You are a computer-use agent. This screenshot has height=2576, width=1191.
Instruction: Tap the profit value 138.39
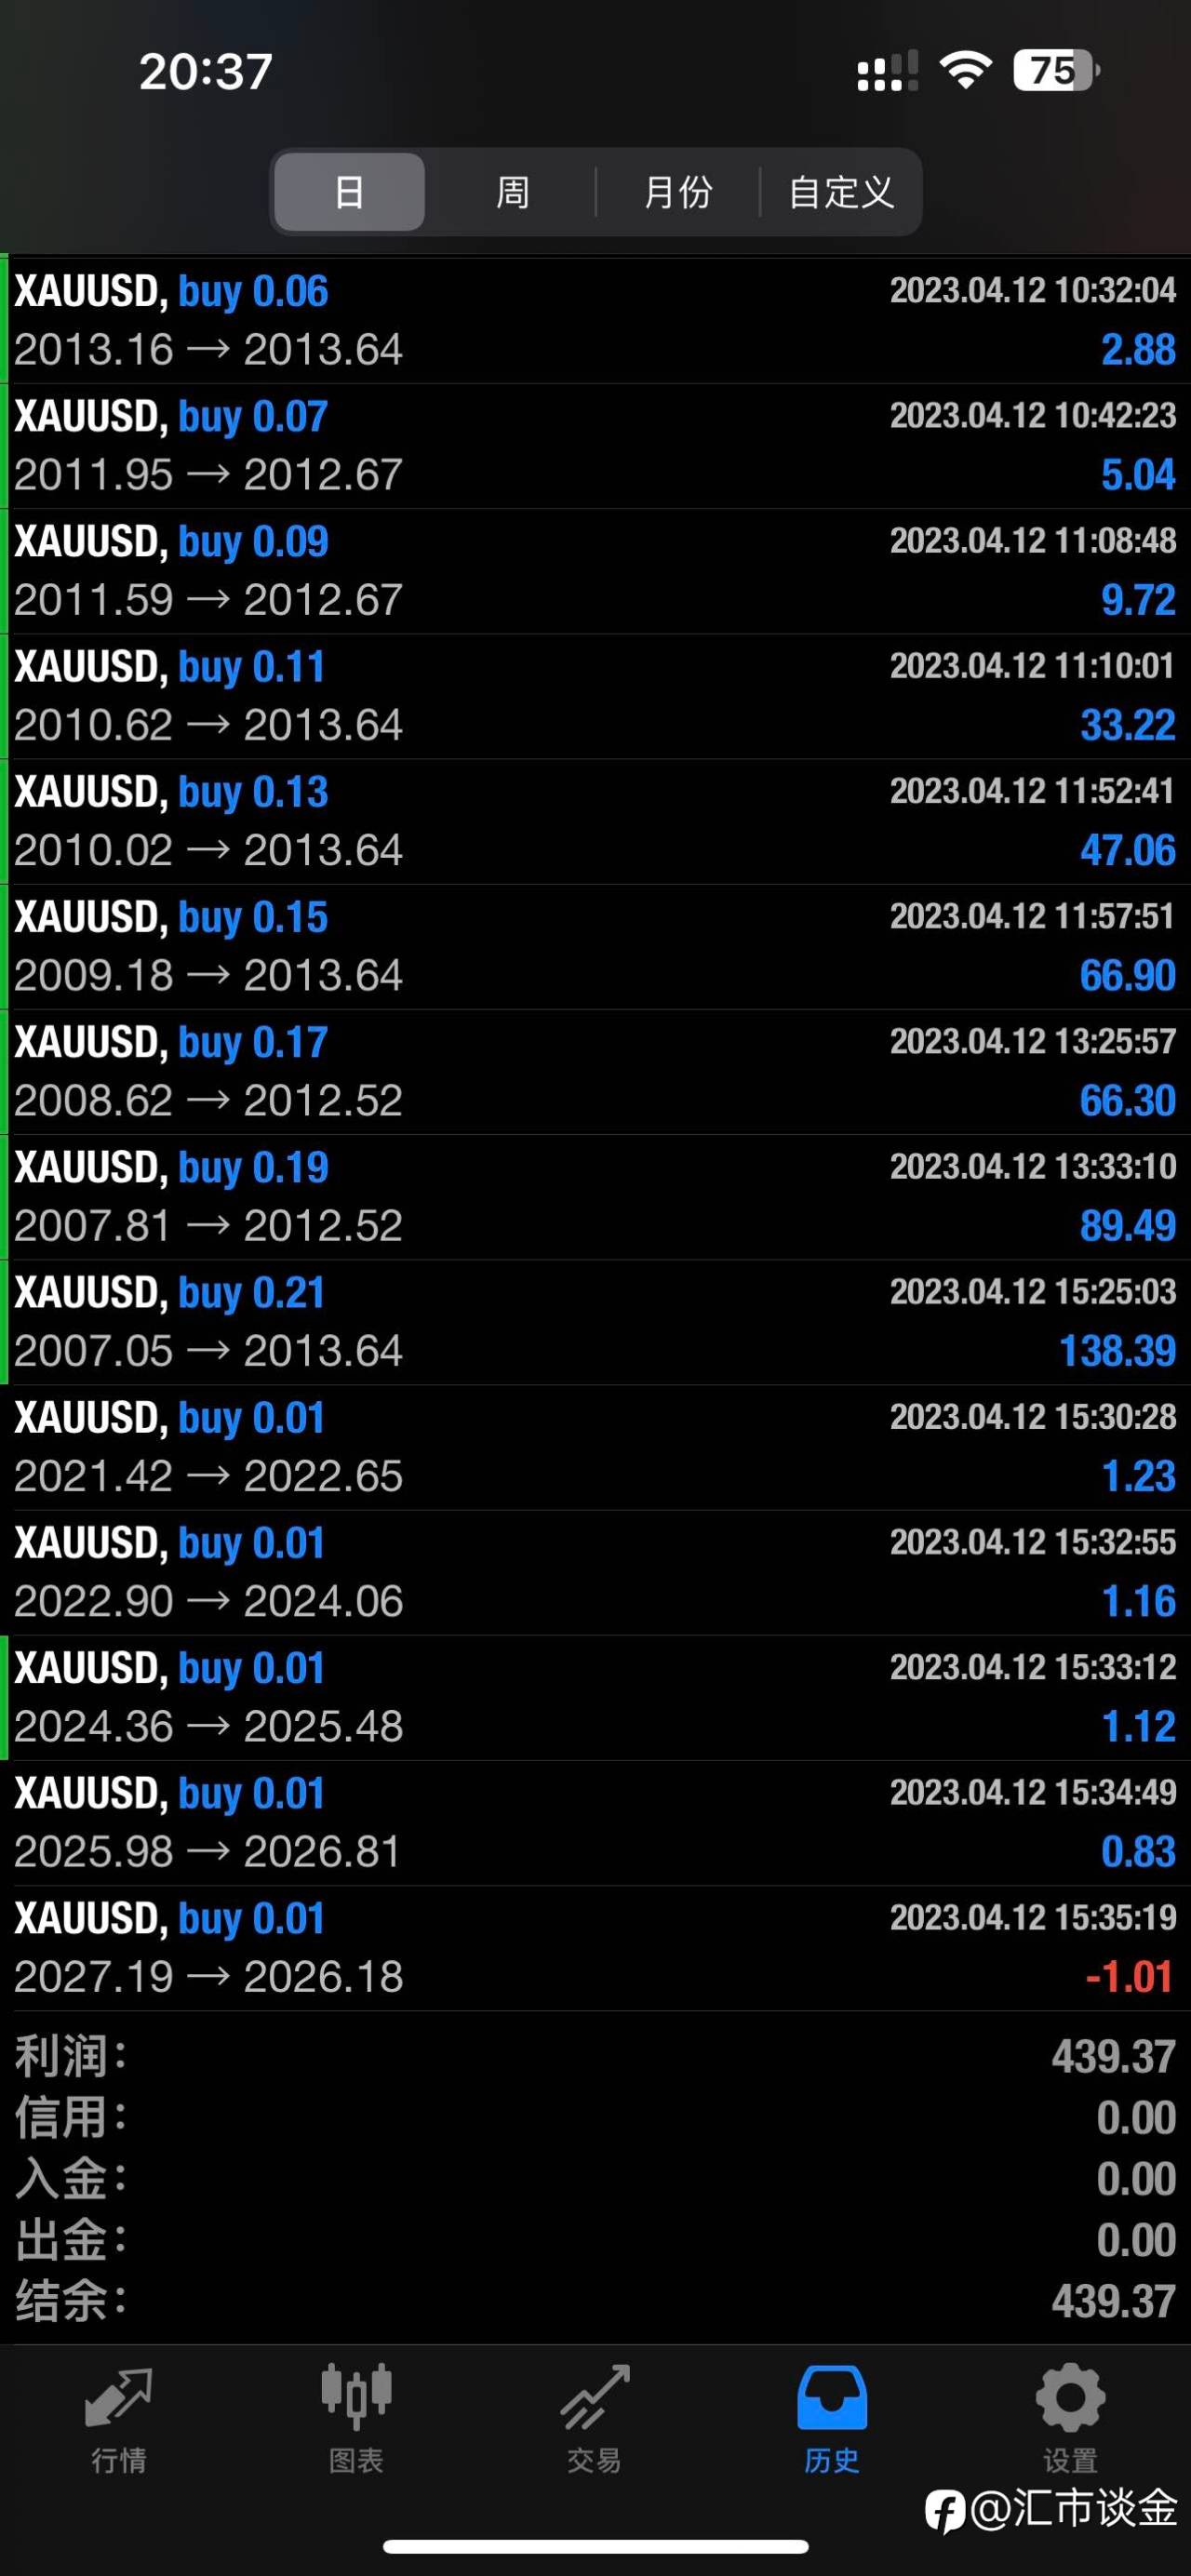1117,1351
